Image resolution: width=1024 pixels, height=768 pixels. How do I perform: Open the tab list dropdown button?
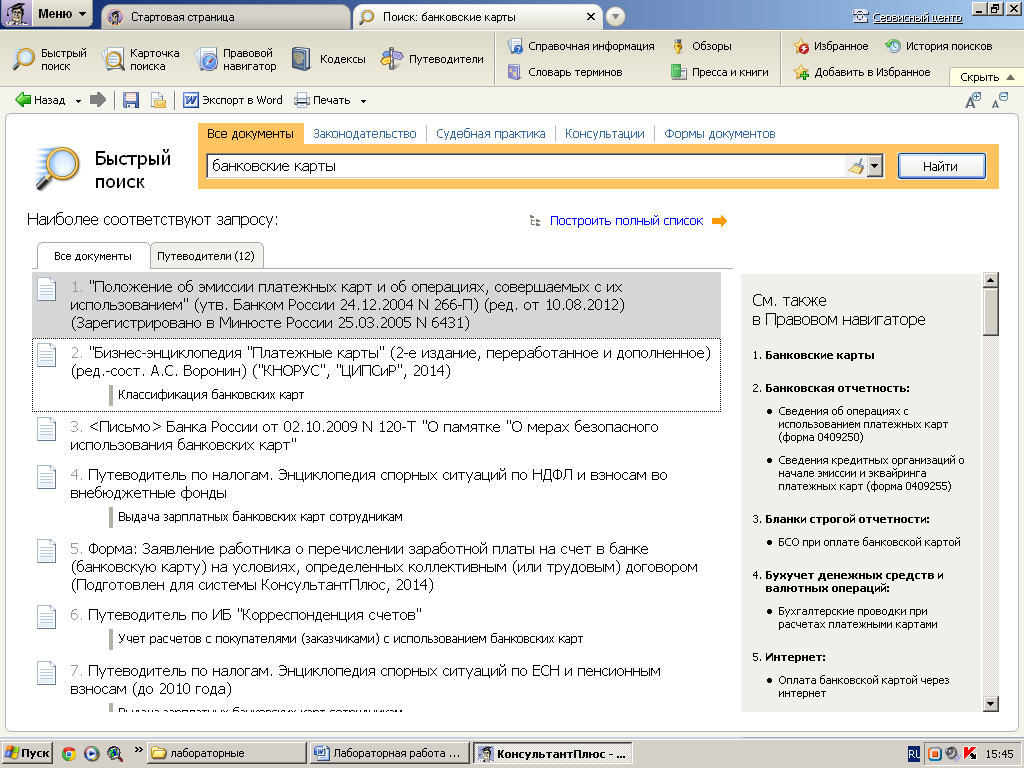[x=615, y=16]
